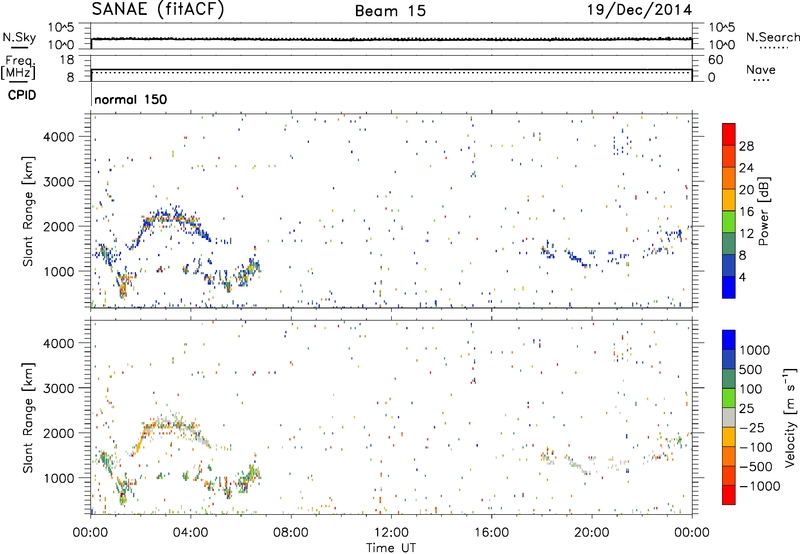The width and height of the screenshot is (800, 554).
Task: Click the Velocity [m s-1] colorbar label
Action: (790, 417)
